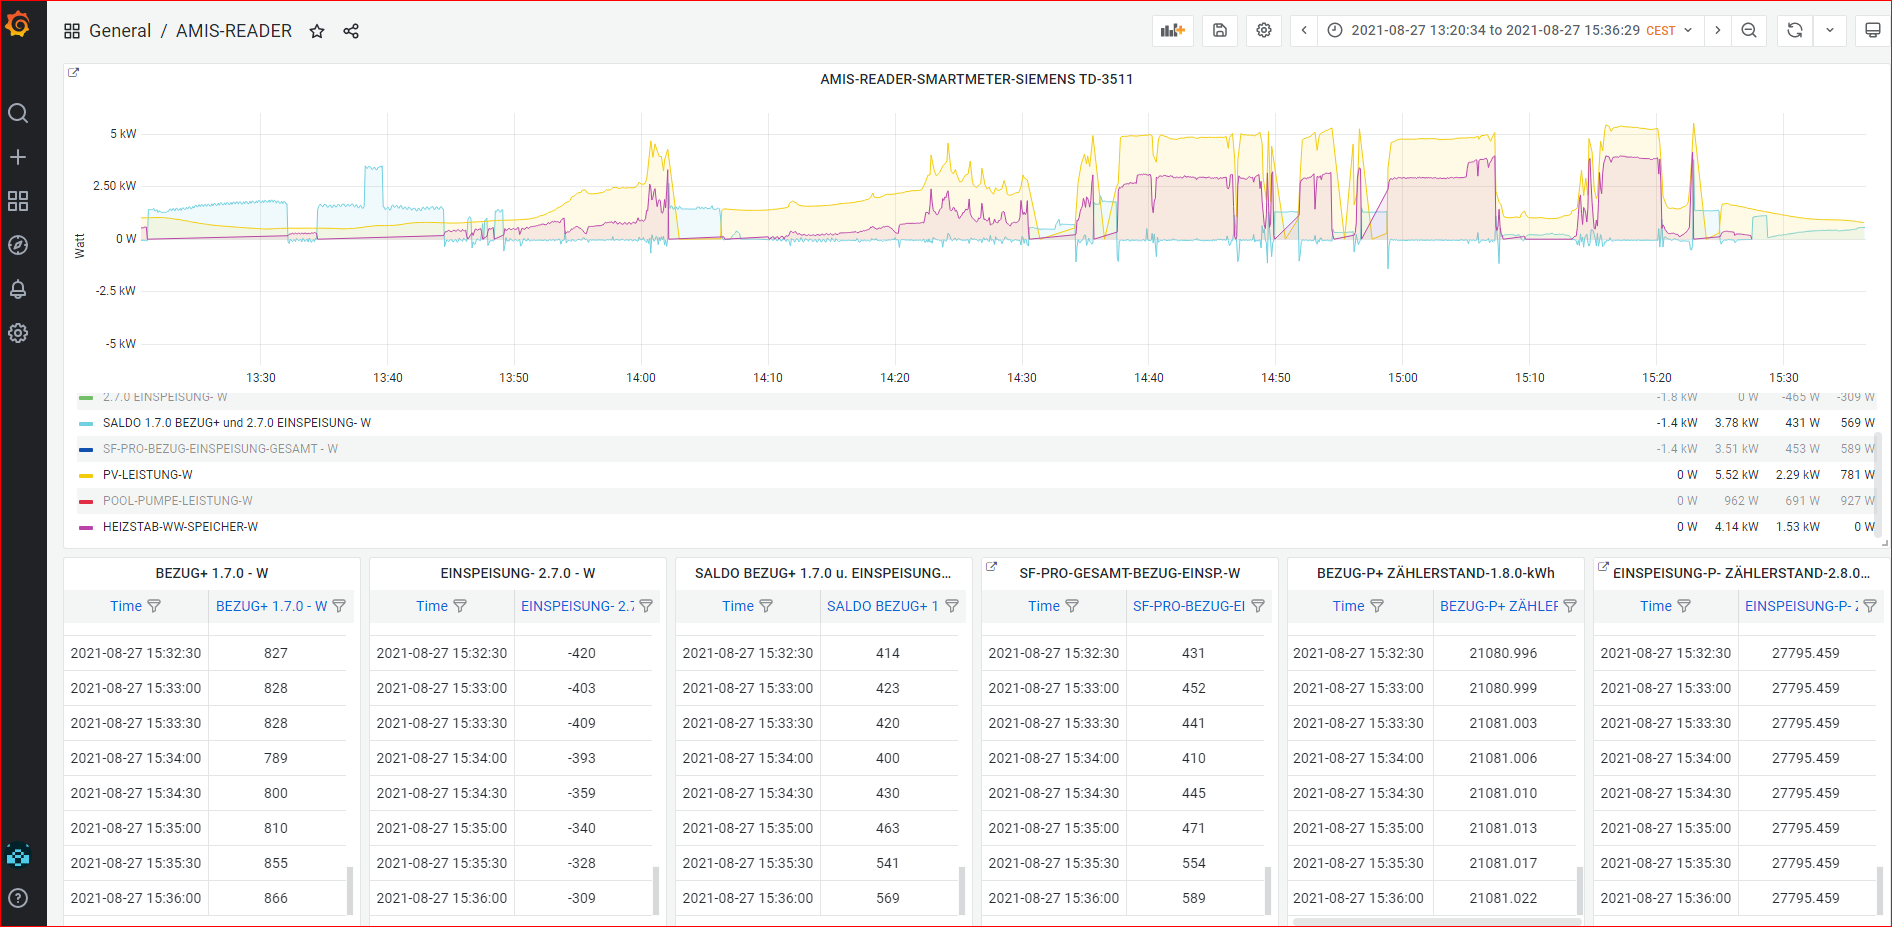
Task: Sort by Time in BEZUG-P+ ZÄHLERSTAND table
Action: [x=1348, y=606]
